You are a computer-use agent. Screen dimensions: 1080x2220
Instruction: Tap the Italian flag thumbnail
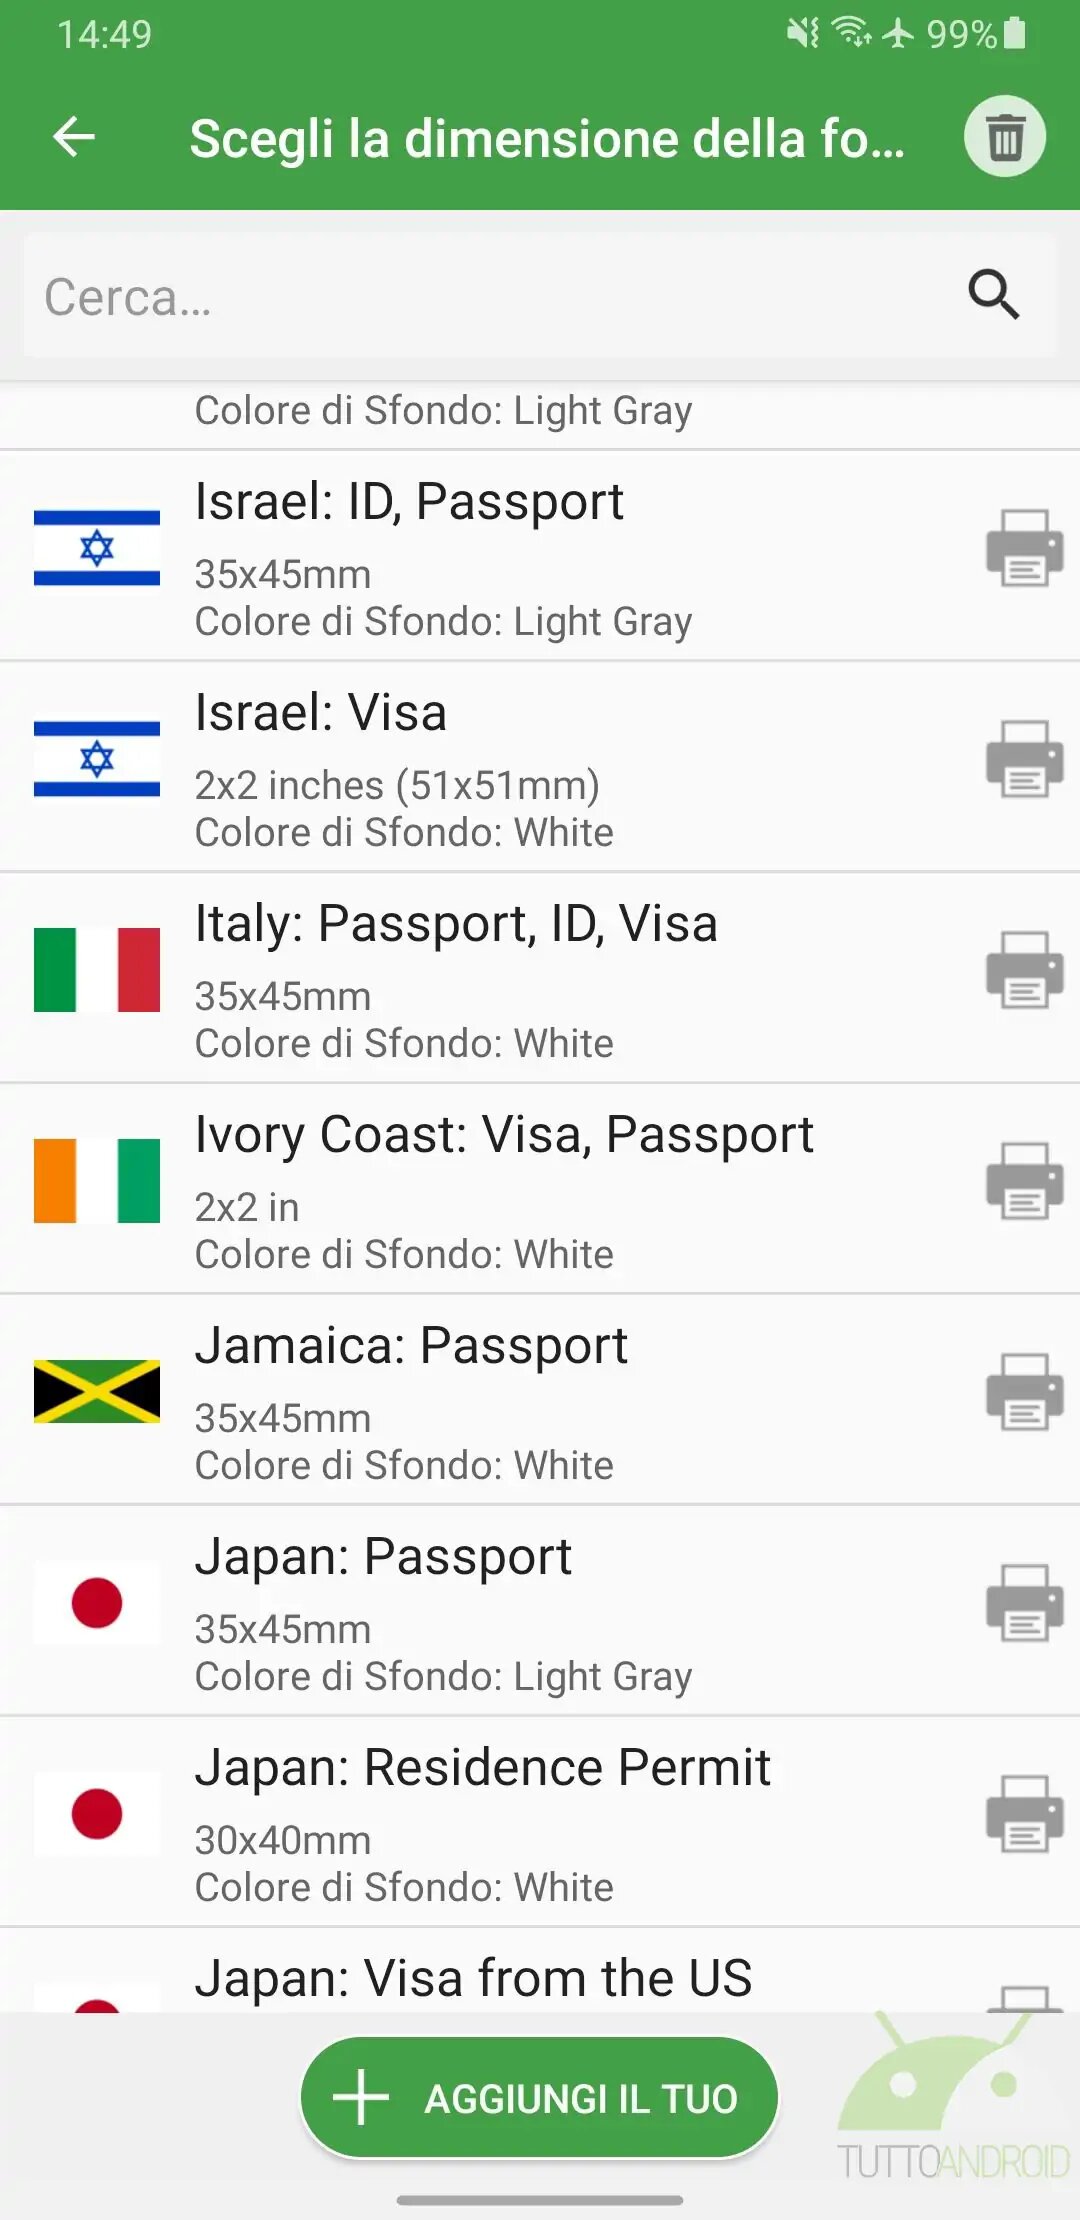click(97, 970)
